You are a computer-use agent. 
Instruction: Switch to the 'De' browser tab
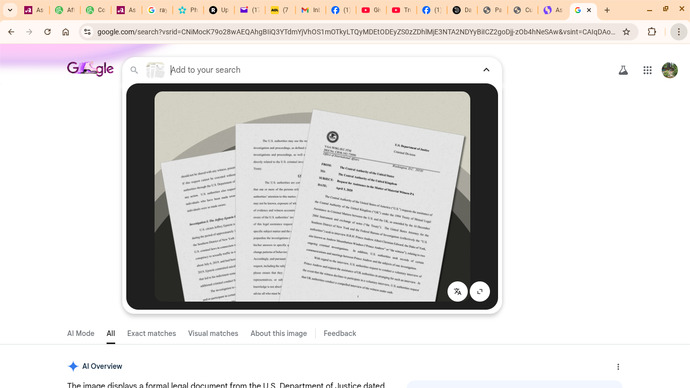click(x=462, y=10)
